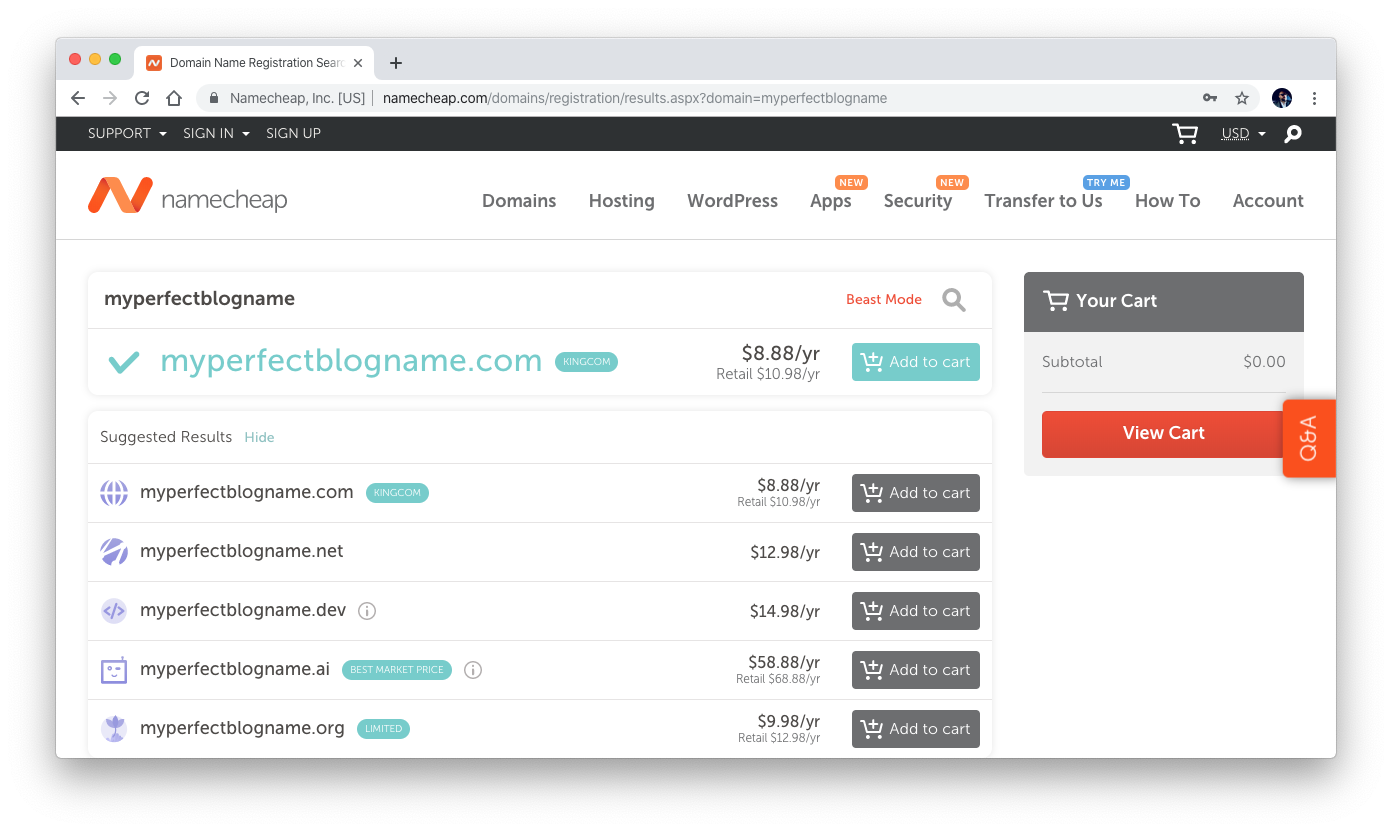Click the plant icon for the .org domain
Image resolution: width=1392 pixels, height=832 pixels.
point(114,729)
